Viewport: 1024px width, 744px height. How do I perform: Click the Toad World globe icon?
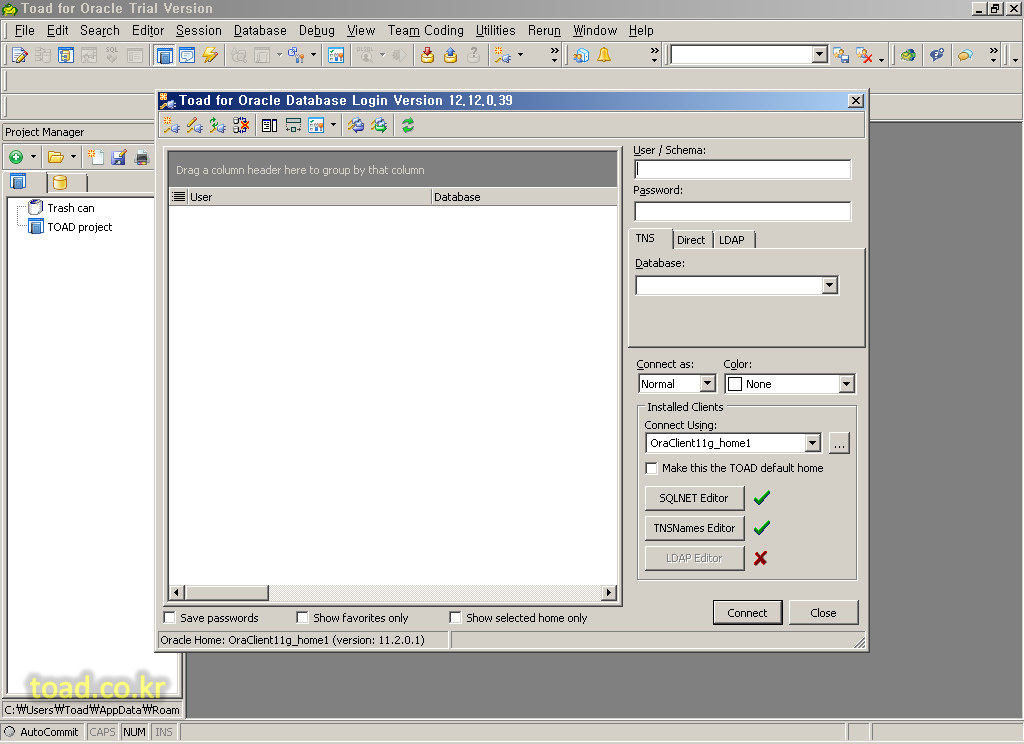click(908, 56)
